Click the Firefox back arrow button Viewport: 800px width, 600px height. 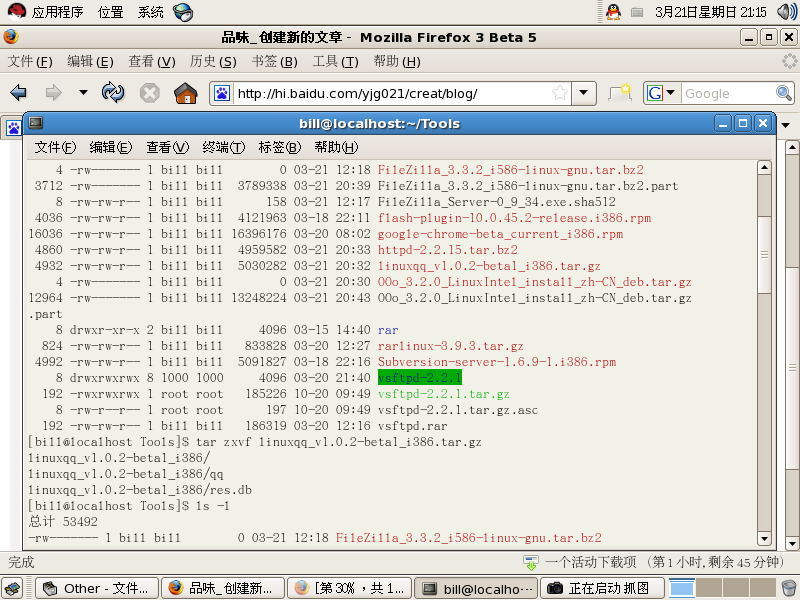click(x=18, y=93)
